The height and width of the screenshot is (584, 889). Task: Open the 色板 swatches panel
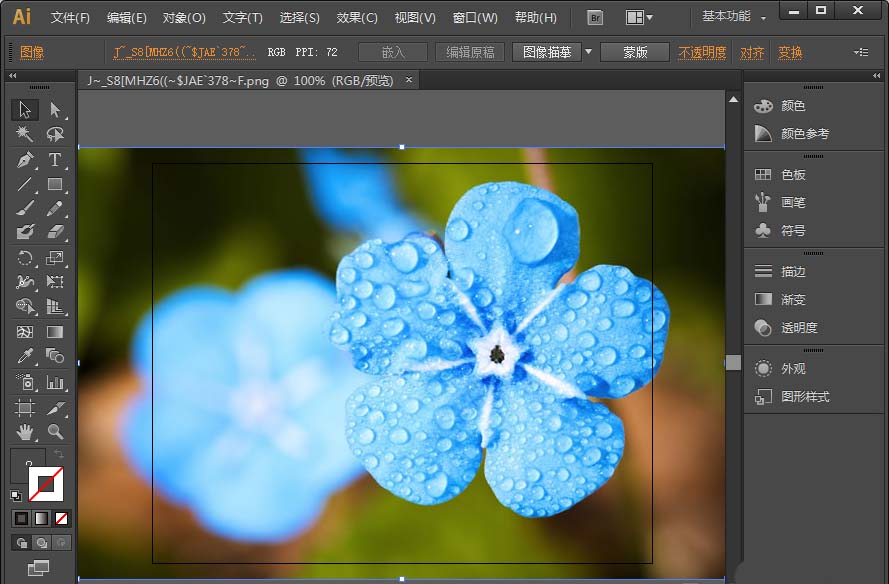(792, 175)
